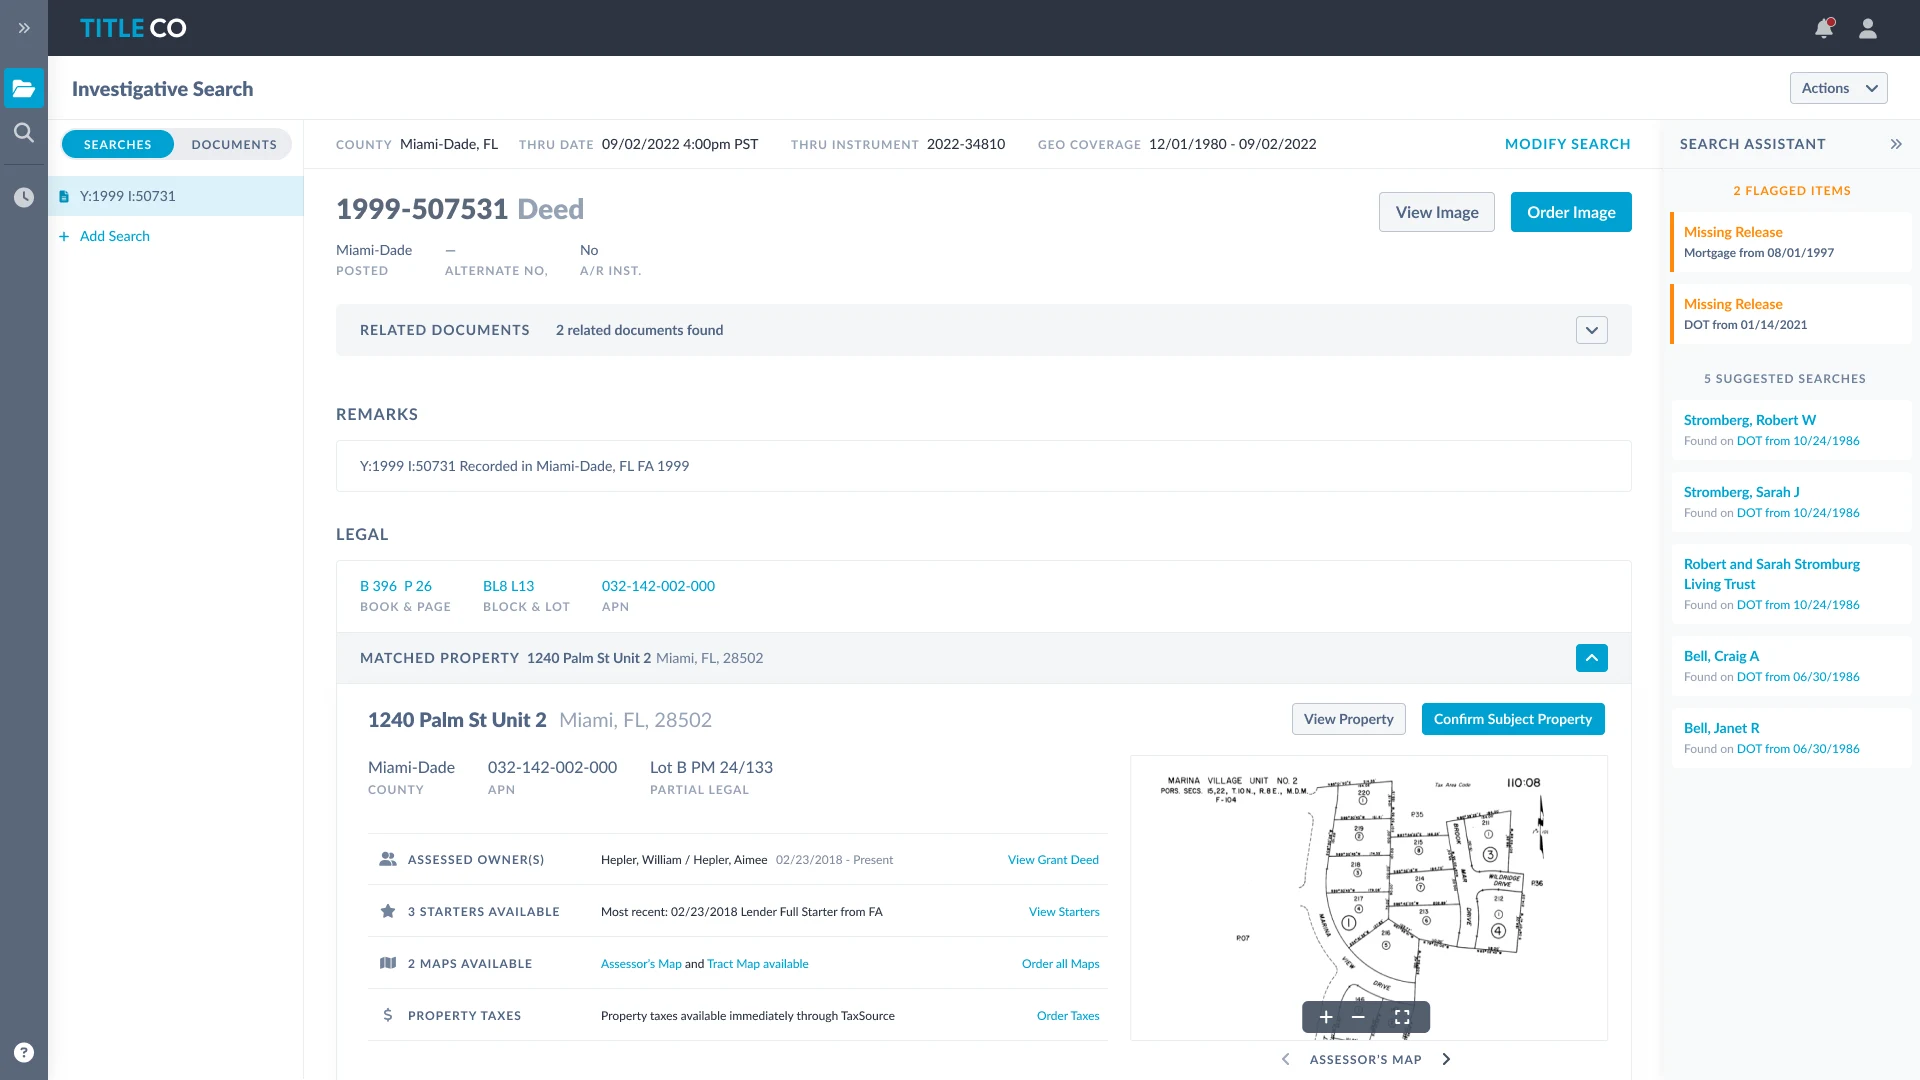
Task: Open Missing Release DOT from 01/14/2021
Action: [1790, 314]
